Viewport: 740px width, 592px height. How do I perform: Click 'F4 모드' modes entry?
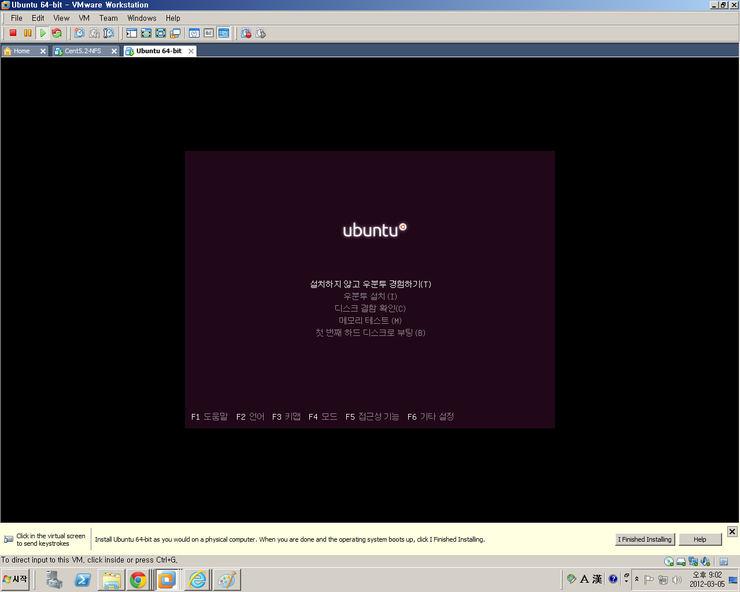(x=323, y=416)
